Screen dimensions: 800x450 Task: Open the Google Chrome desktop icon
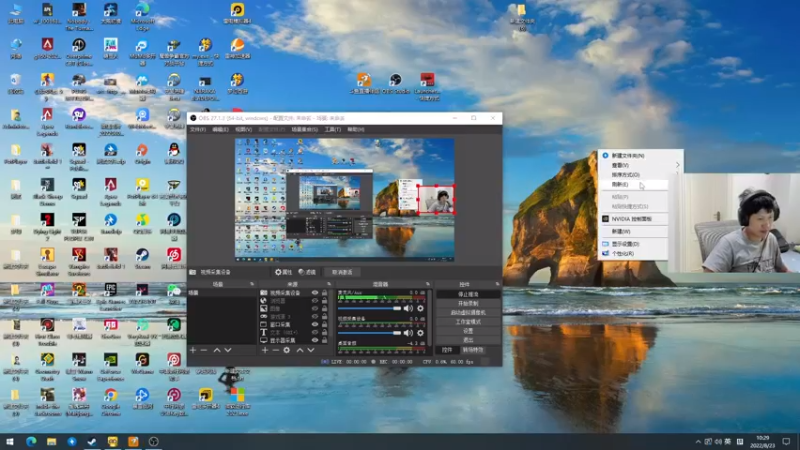pyautogui.click(x=111, y=402)
